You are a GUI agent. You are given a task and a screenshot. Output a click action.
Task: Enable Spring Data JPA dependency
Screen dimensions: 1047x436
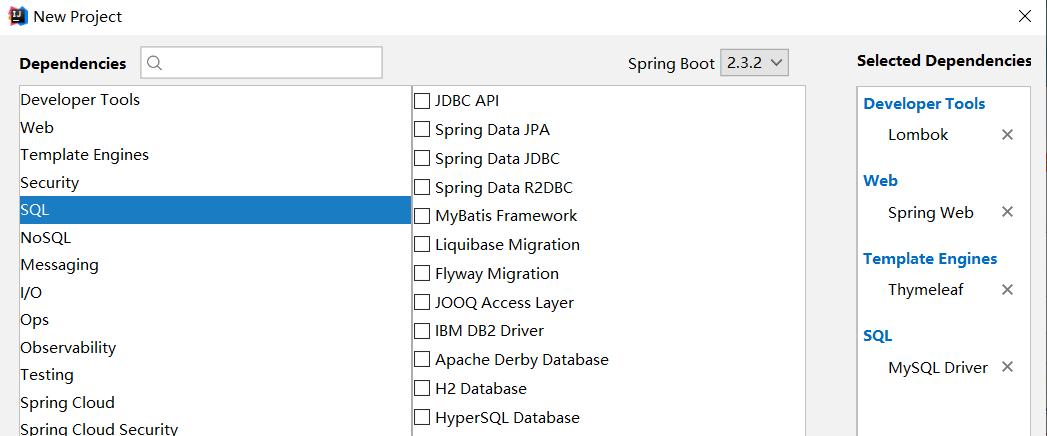[422, 130]
